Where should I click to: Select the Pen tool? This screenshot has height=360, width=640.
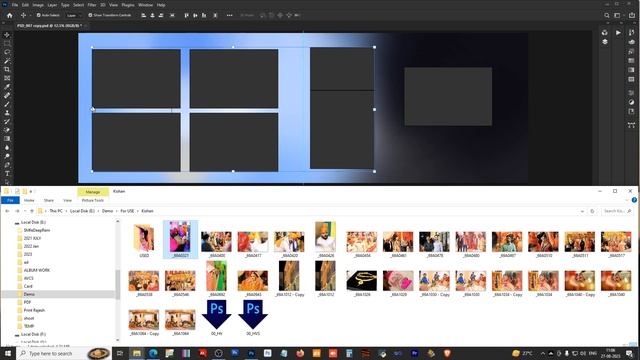pos(7,165)
